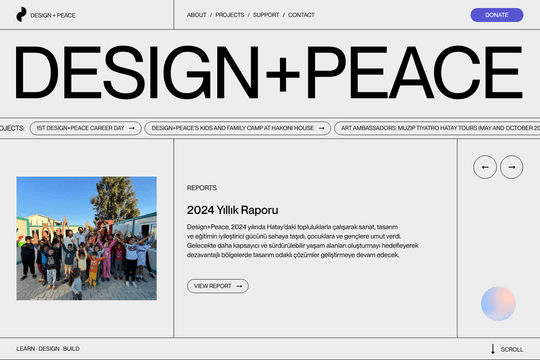Click the Learn · Design · Build tagline

[48, 349]
